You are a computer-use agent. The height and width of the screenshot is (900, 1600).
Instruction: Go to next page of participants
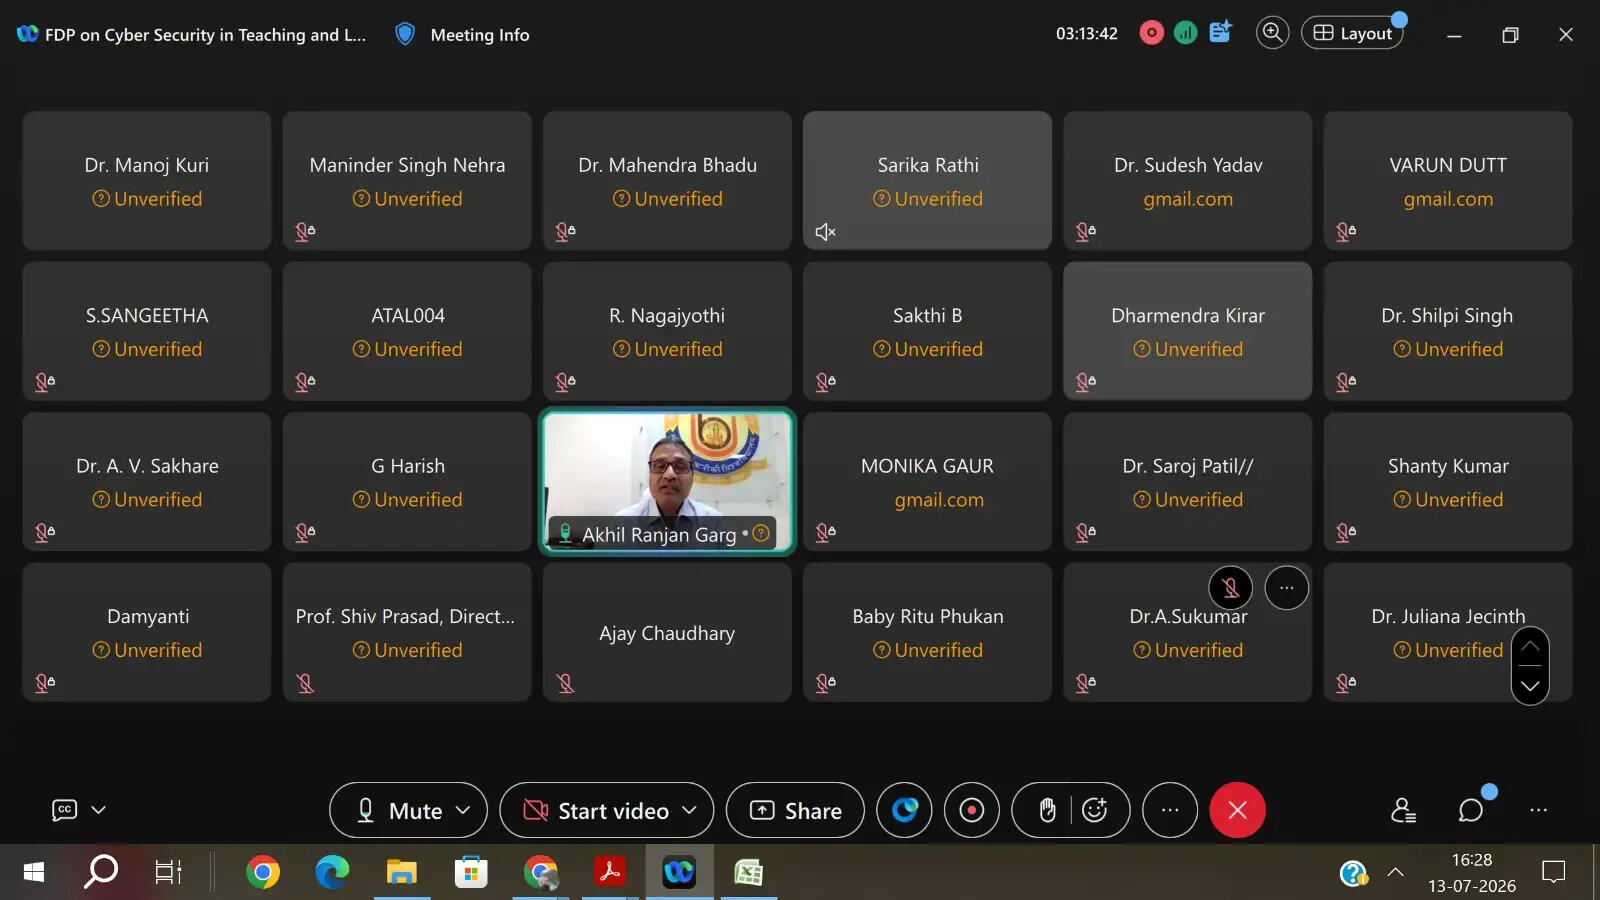[1530, 686]
